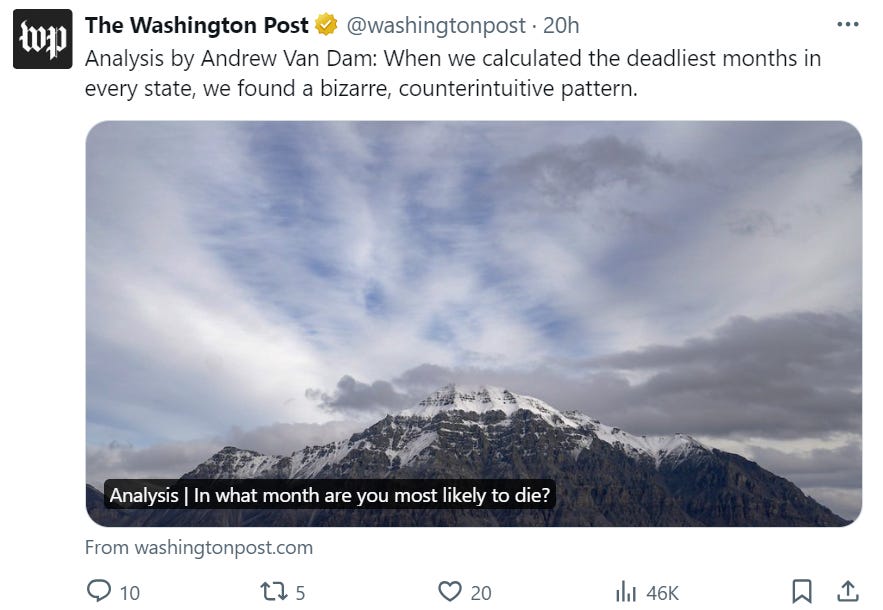883x610 pixels.
Task: Open the 20h timestamp permalink
Action: click(561, 25)
